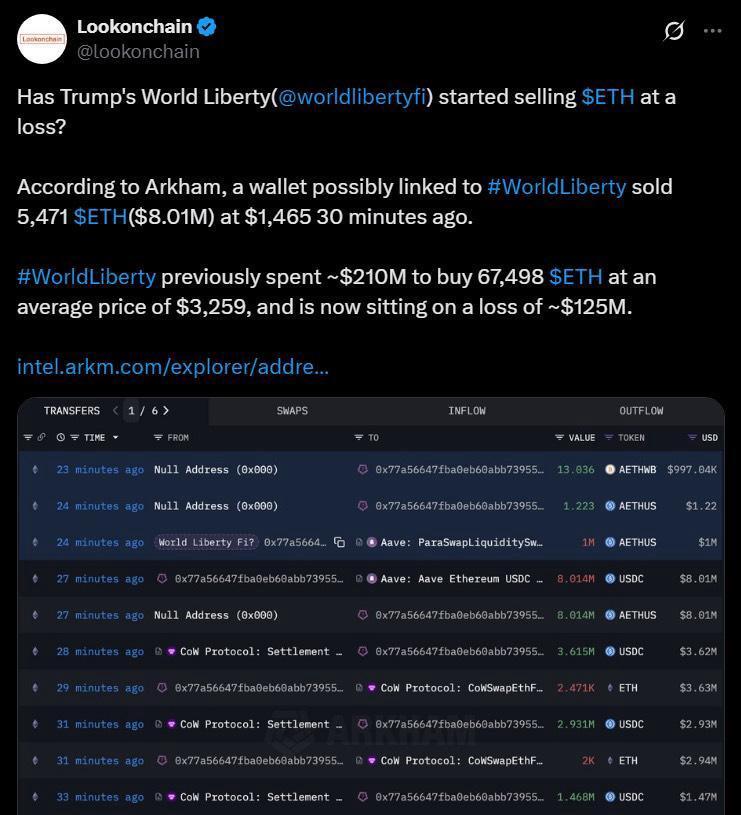Switch to the SWAPS tab

(x=292, y=410)
